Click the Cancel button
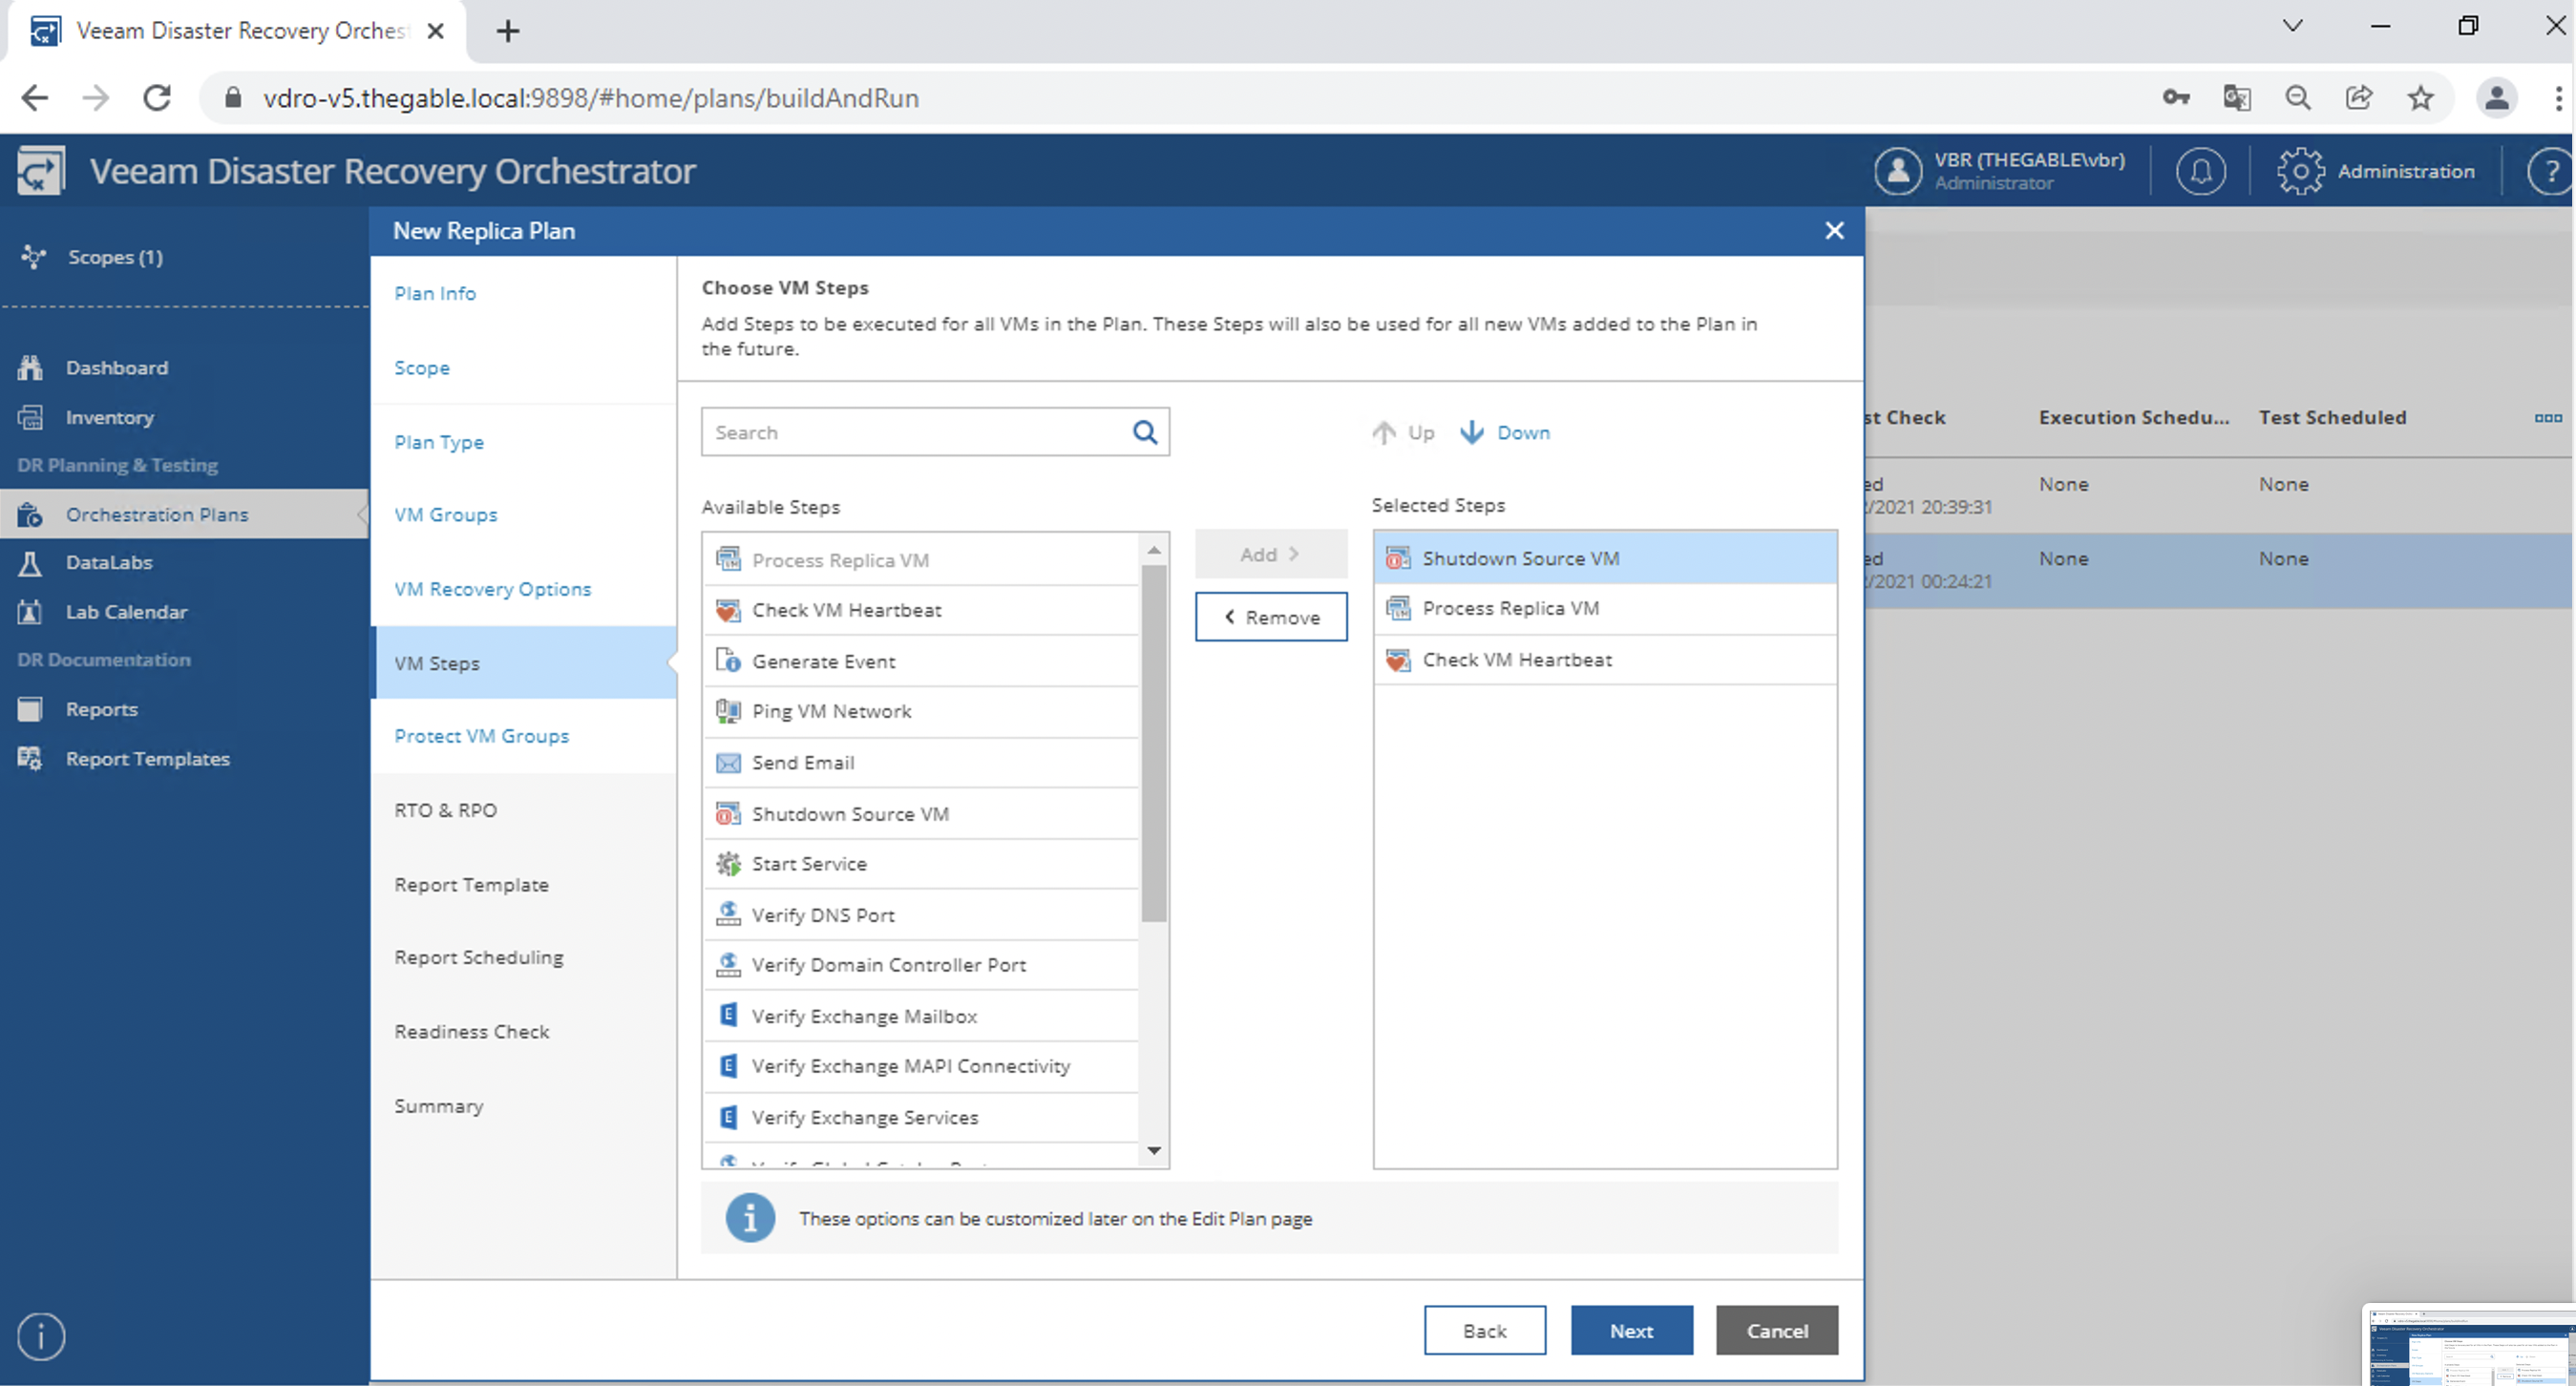 point(1777,1330)
